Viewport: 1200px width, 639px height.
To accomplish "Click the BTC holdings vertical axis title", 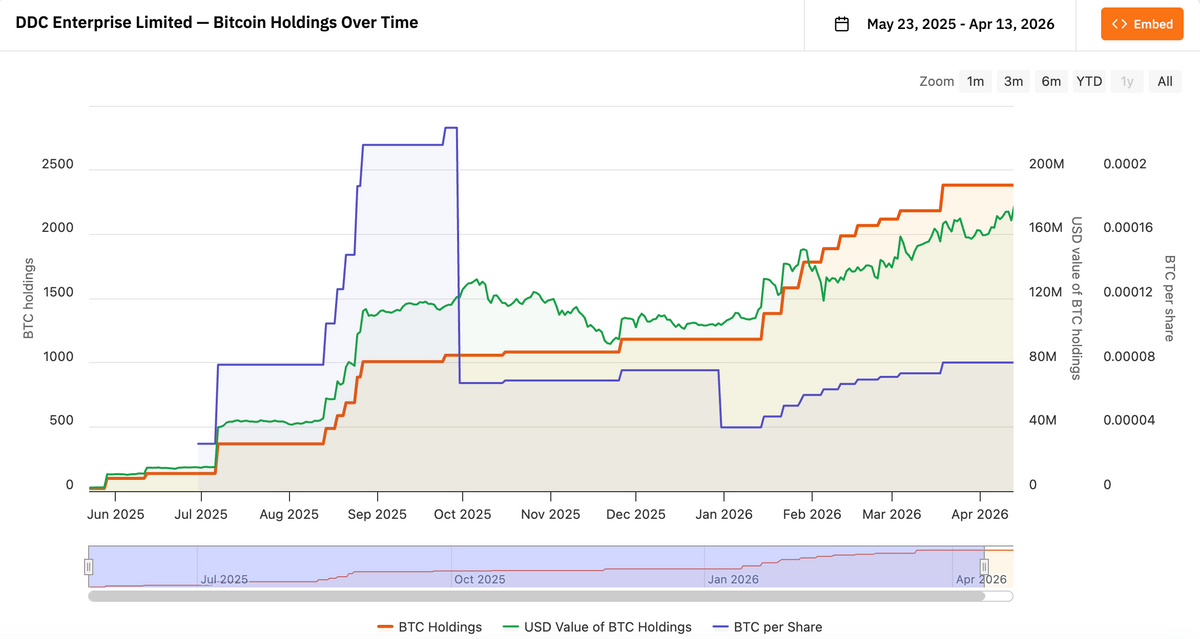I will coord(29,298).
